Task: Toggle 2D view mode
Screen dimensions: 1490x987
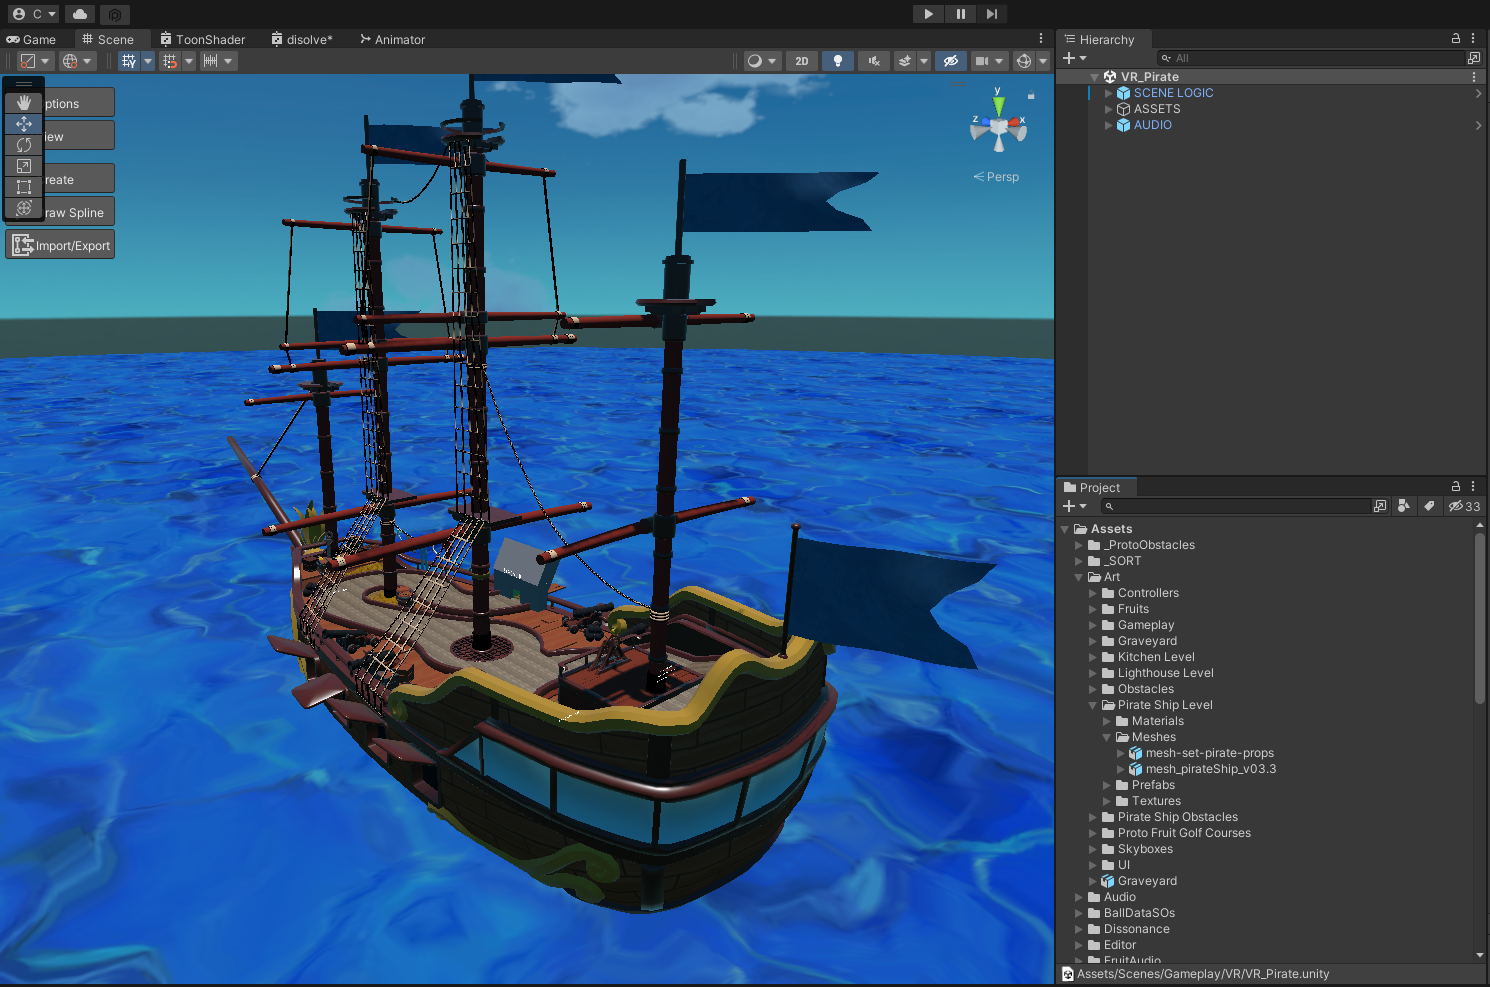Action: click(802, 61)
